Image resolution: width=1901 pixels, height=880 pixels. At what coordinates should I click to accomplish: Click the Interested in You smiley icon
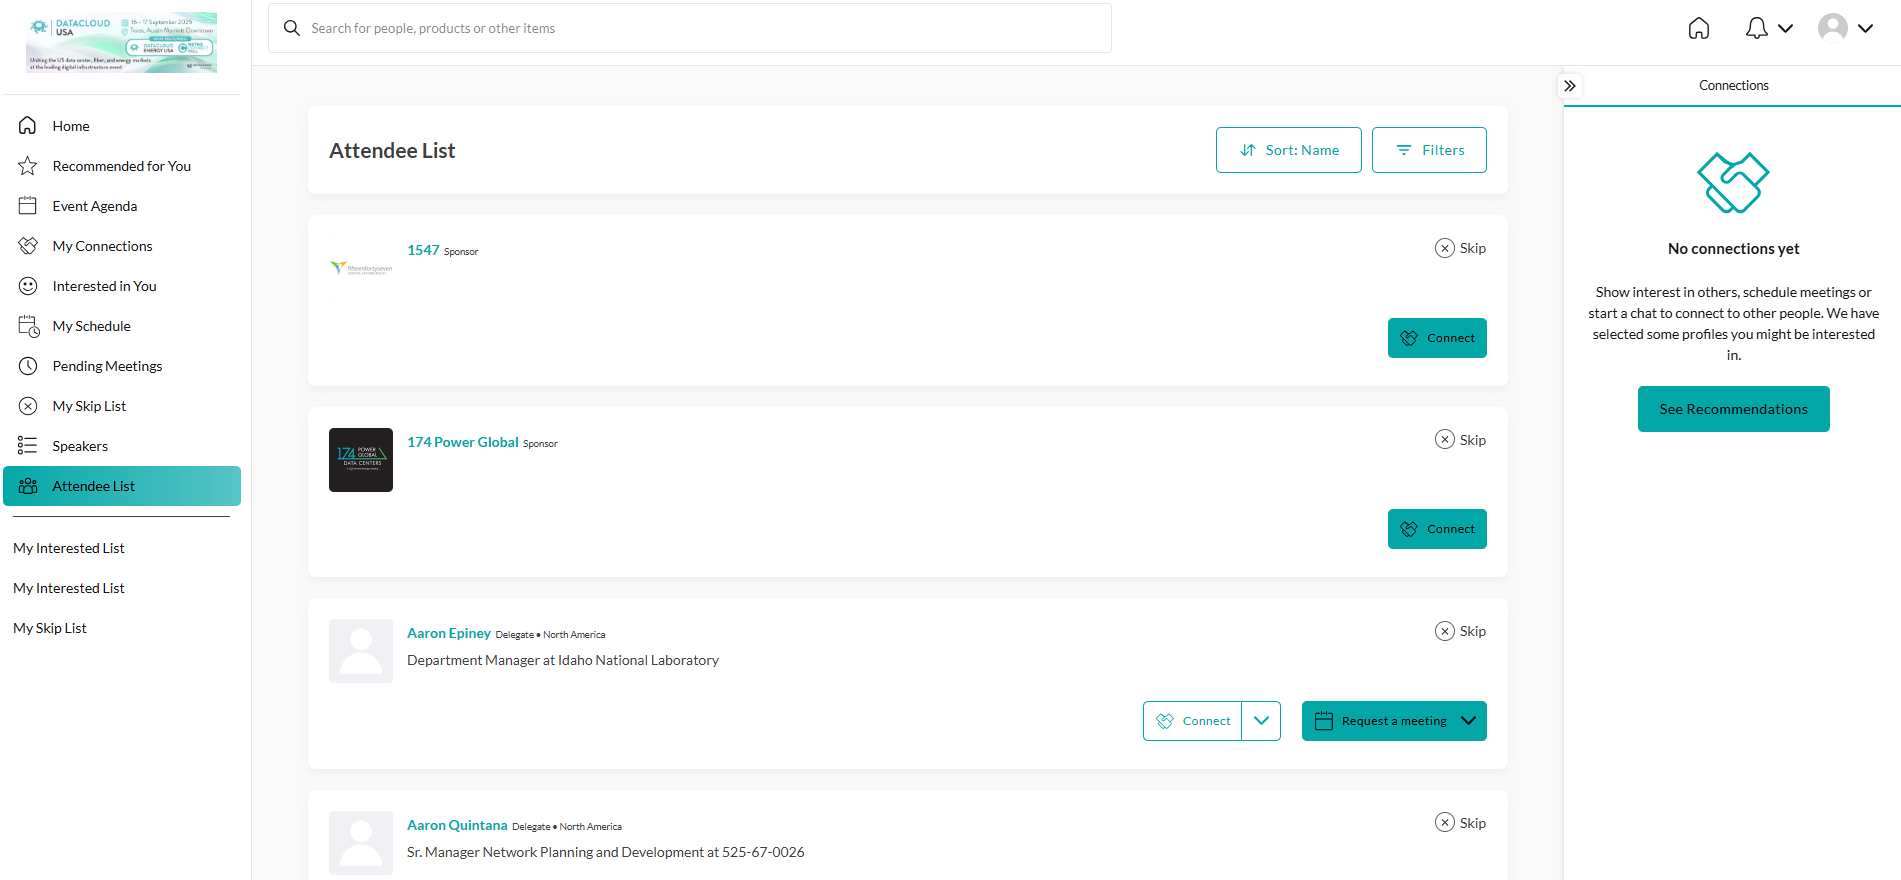(28, 286)
